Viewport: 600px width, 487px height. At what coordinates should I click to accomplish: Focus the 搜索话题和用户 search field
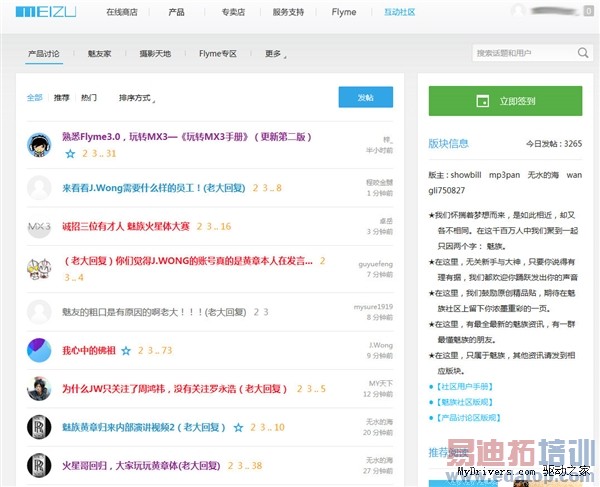click(x=524, y=53)
